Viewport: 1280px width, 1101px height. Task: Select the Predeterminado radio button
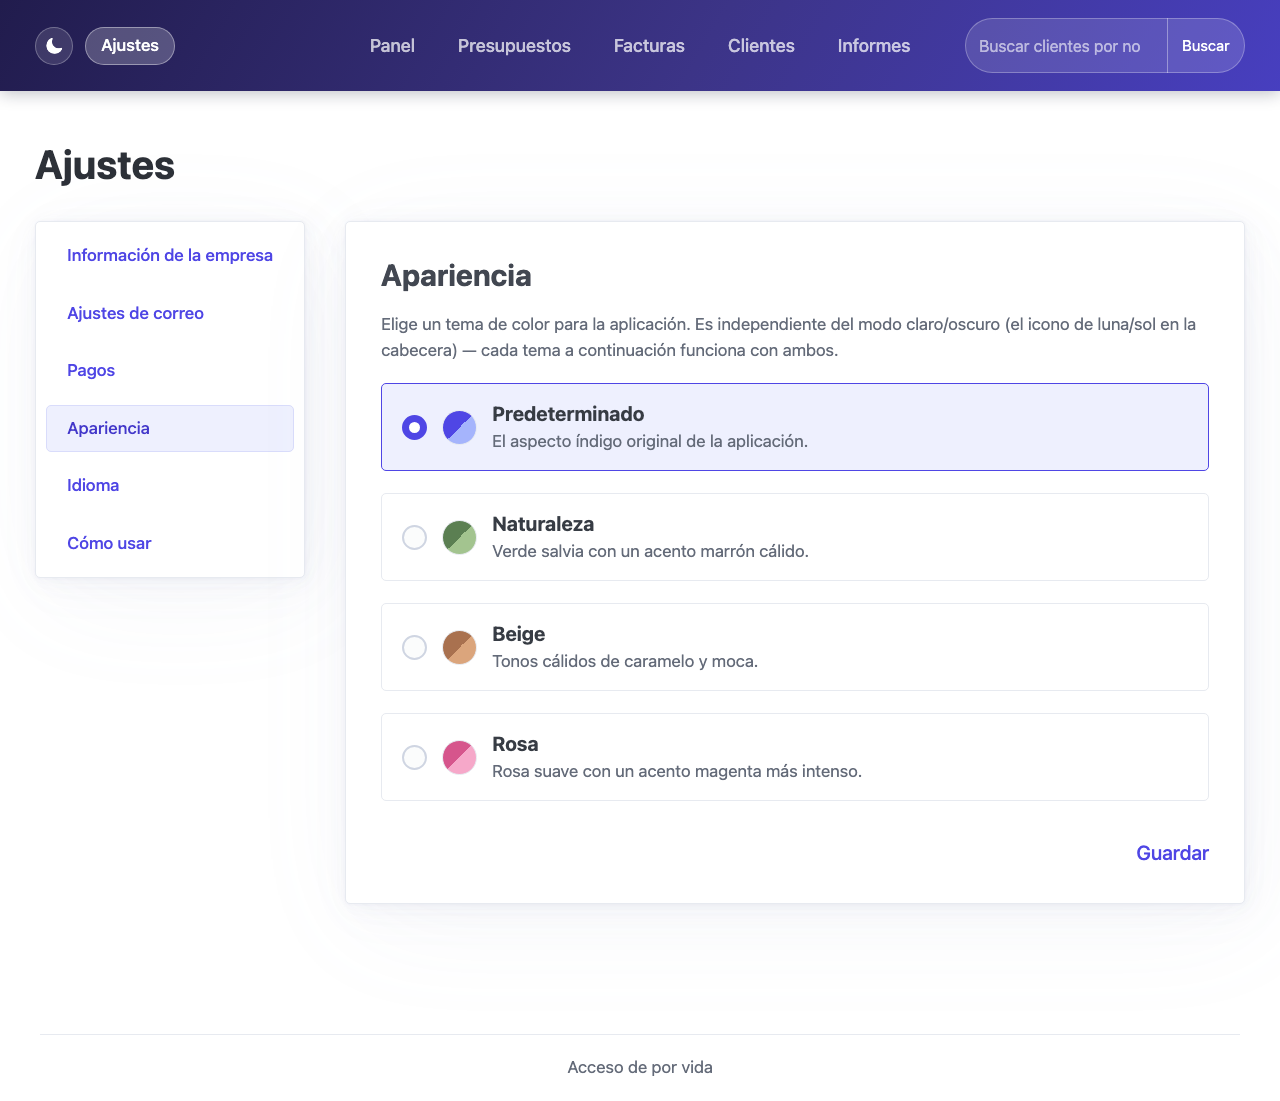point(414,427)
